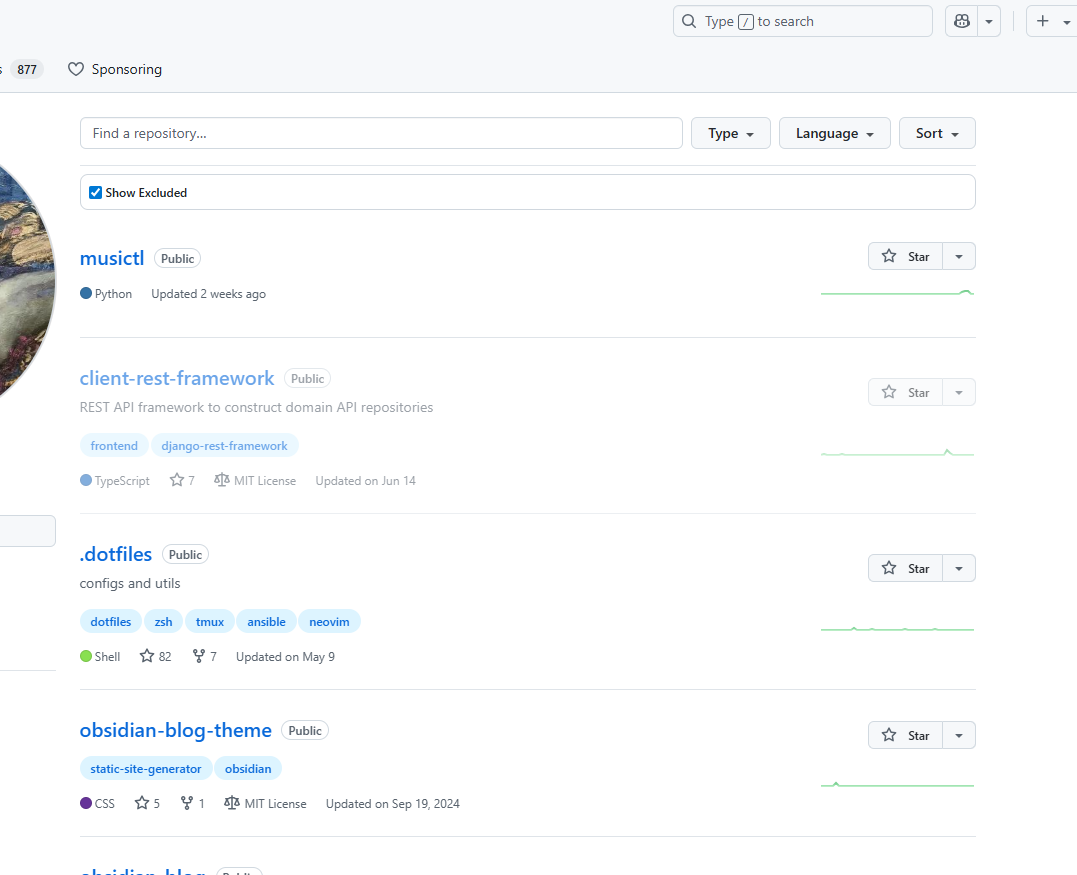Screen dimensions: 1077x875
Task: Click the MIT License scale icon for client-rest-framework
Action: (x=221, y=479)
